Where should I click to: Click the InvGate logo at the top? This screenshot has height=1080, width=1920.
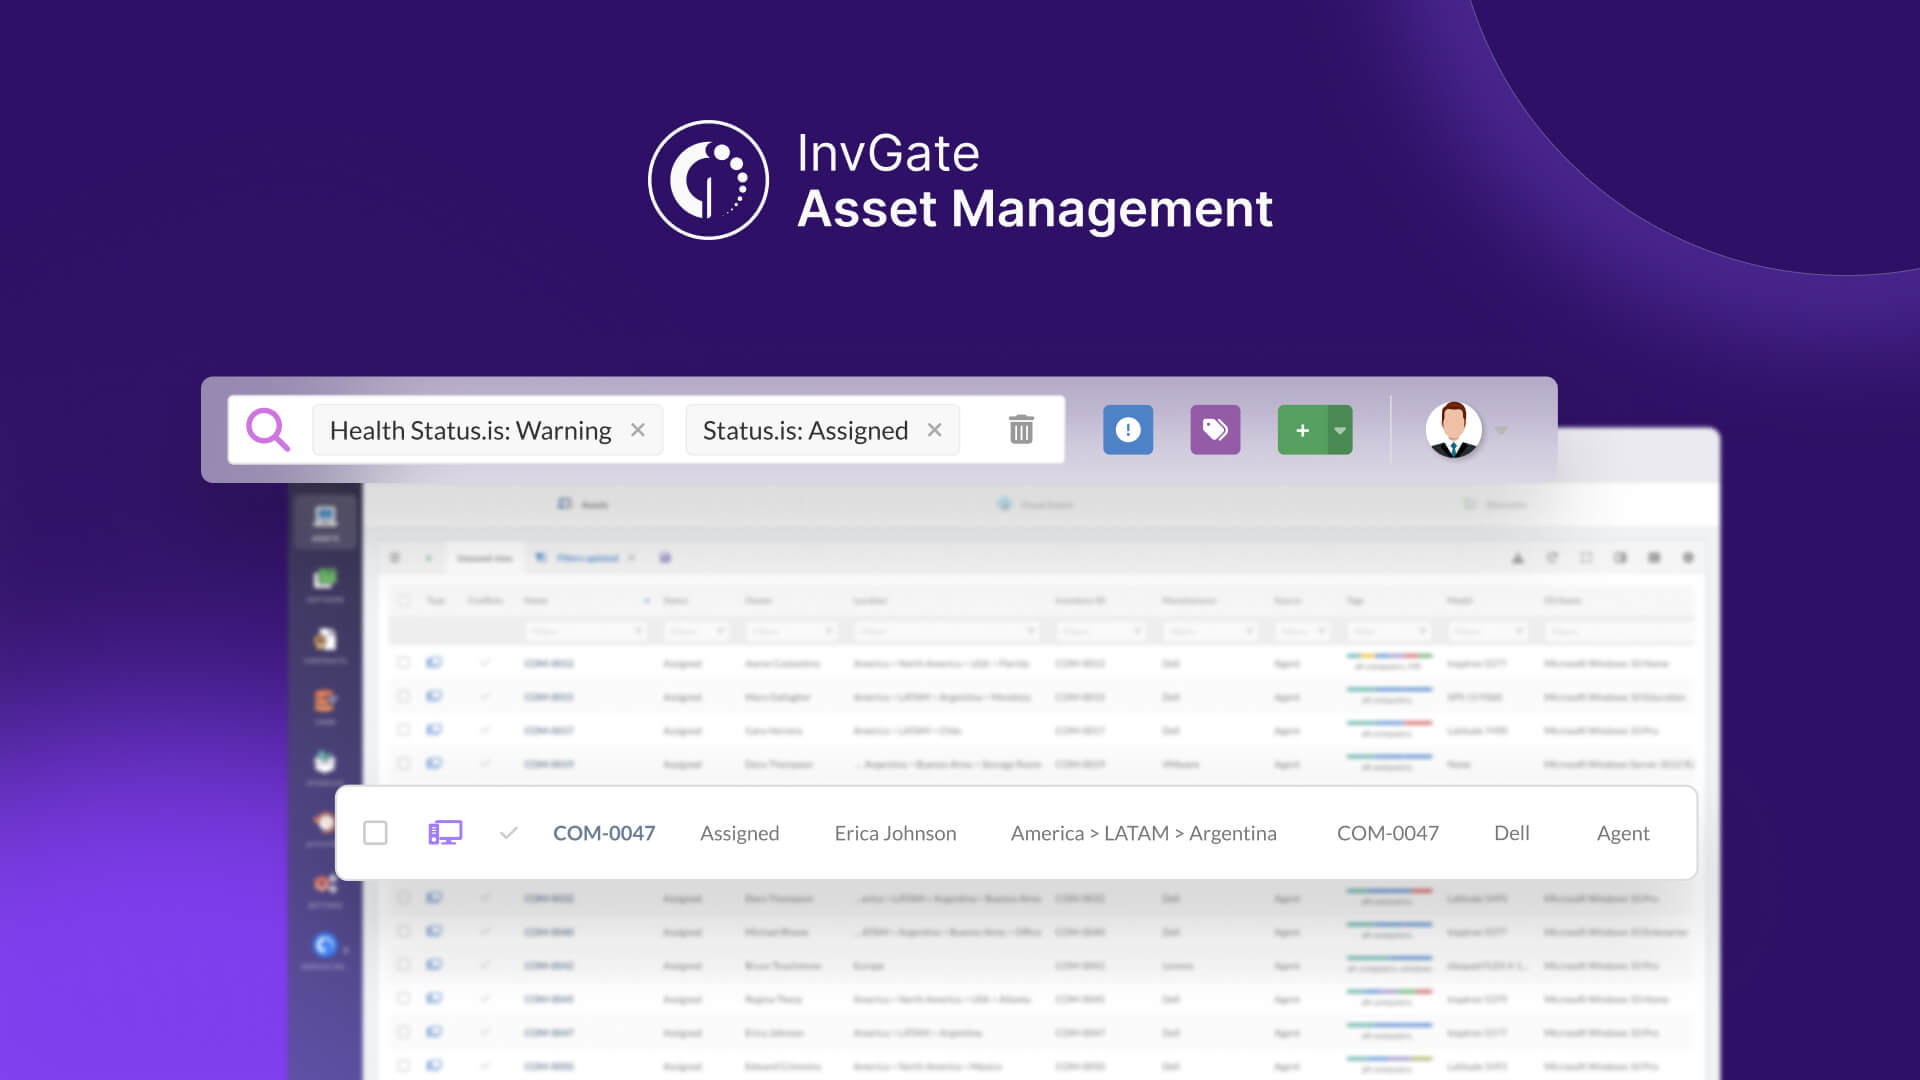click(x=708, y=179)
